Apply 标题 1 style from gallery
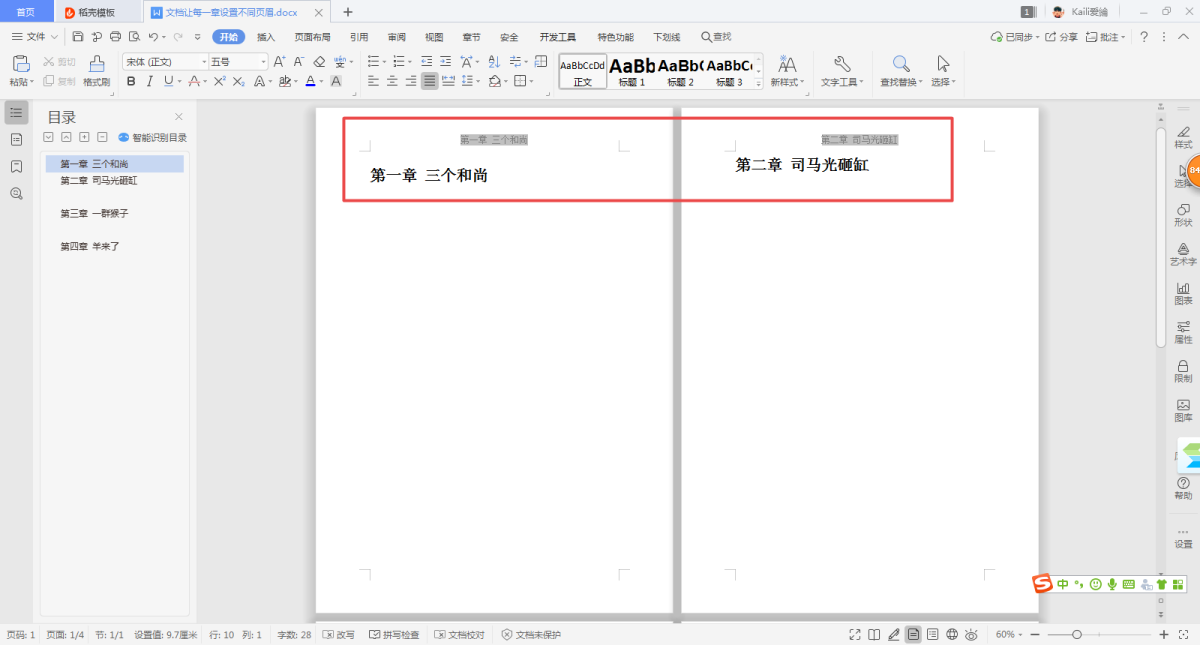1200x645 pixels. click(632, 72)
